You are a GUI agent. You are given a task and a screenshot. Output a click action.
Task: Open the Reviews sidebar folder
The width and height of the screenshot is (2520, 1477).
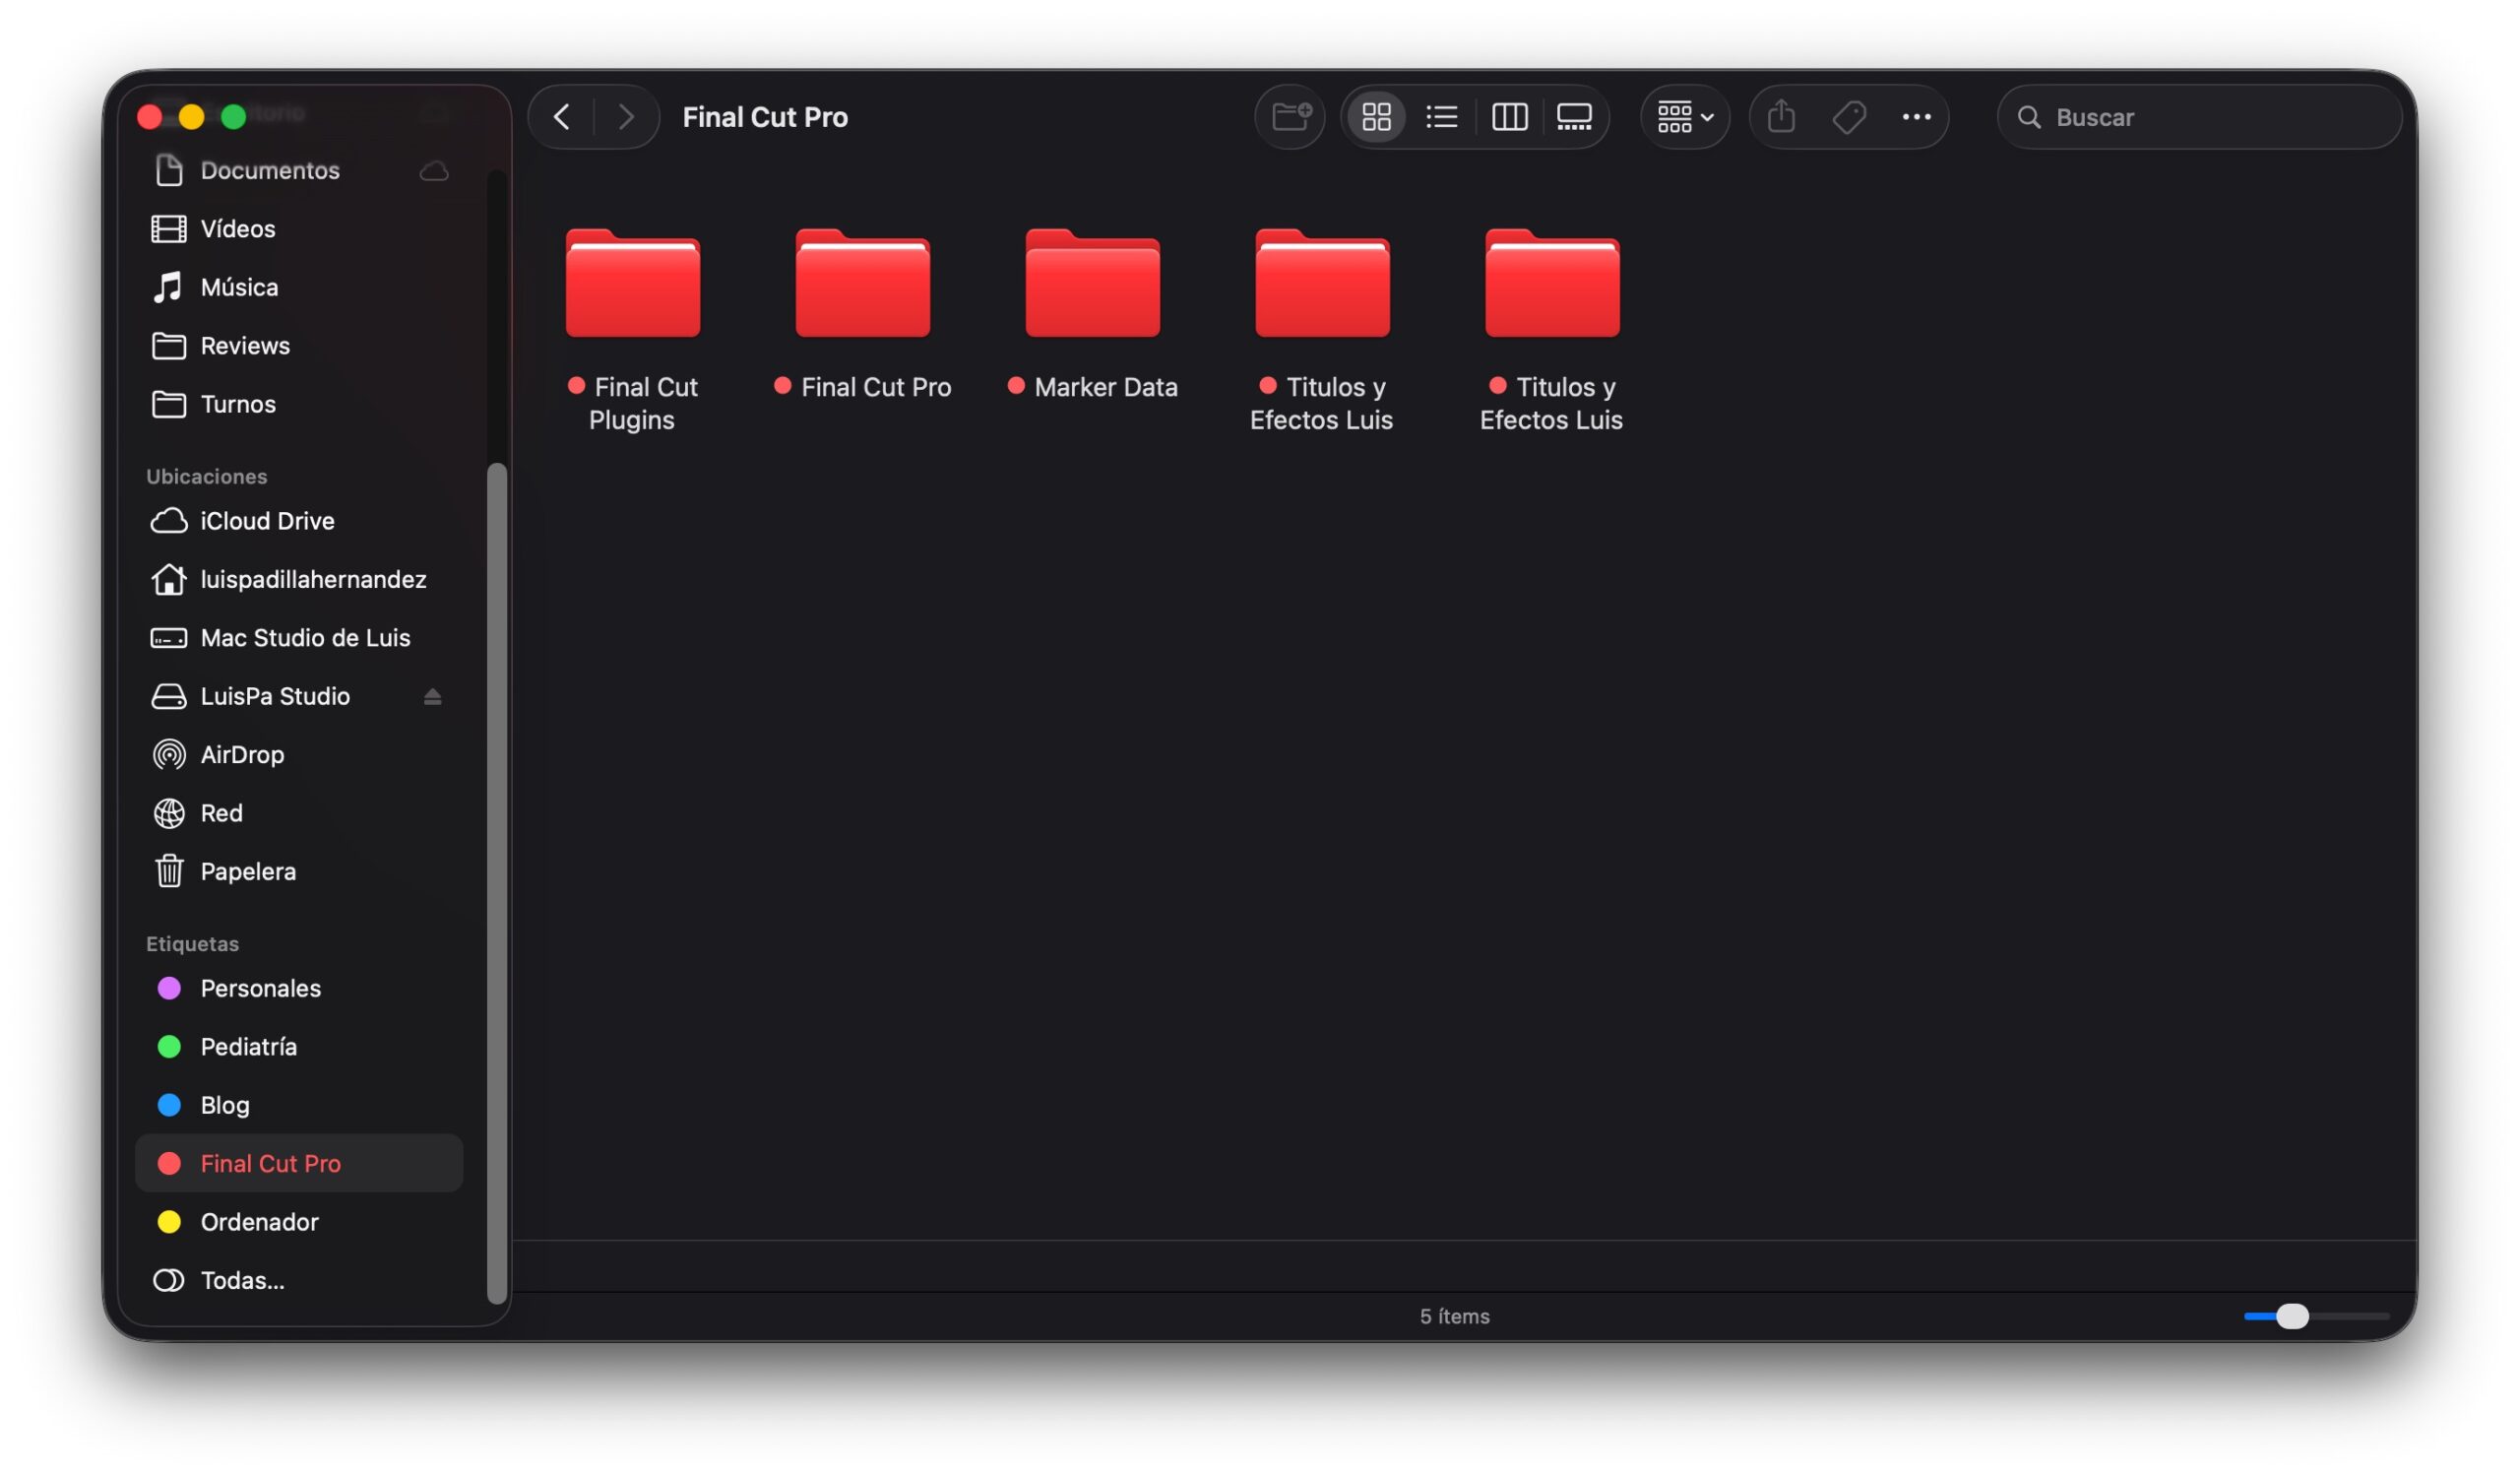pos(299,346)
